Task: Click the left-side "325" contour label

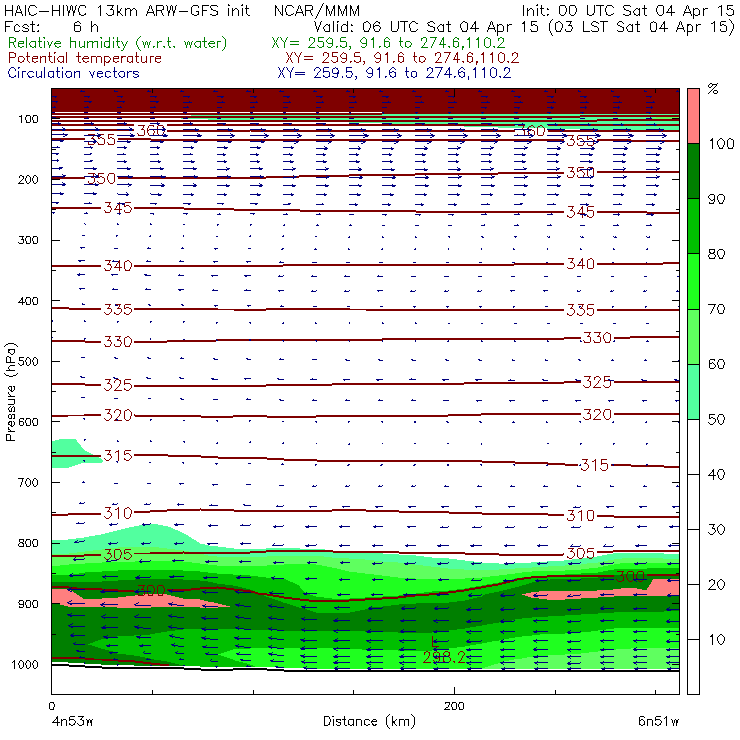Action: (118, 385)
